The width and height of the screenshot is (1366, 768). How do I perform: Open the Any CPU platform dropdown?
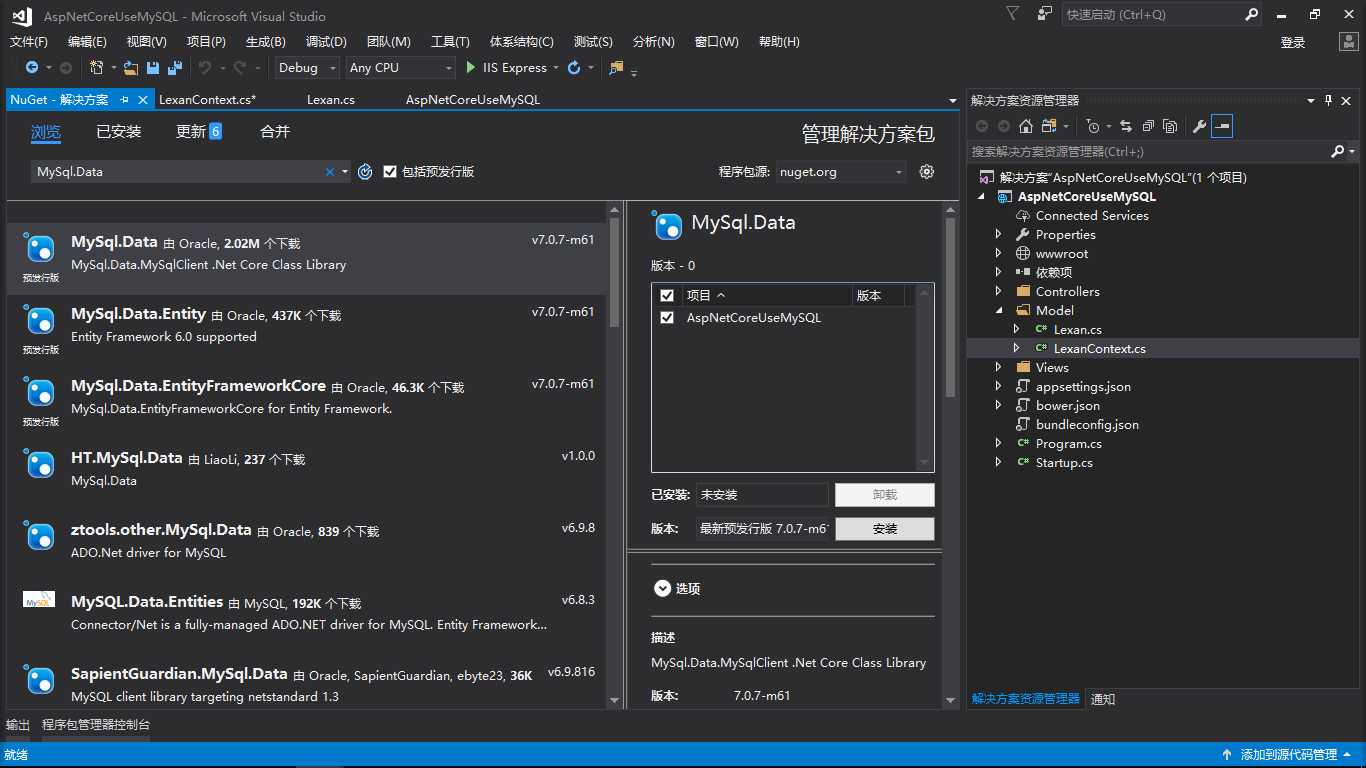tap(400, 68)
